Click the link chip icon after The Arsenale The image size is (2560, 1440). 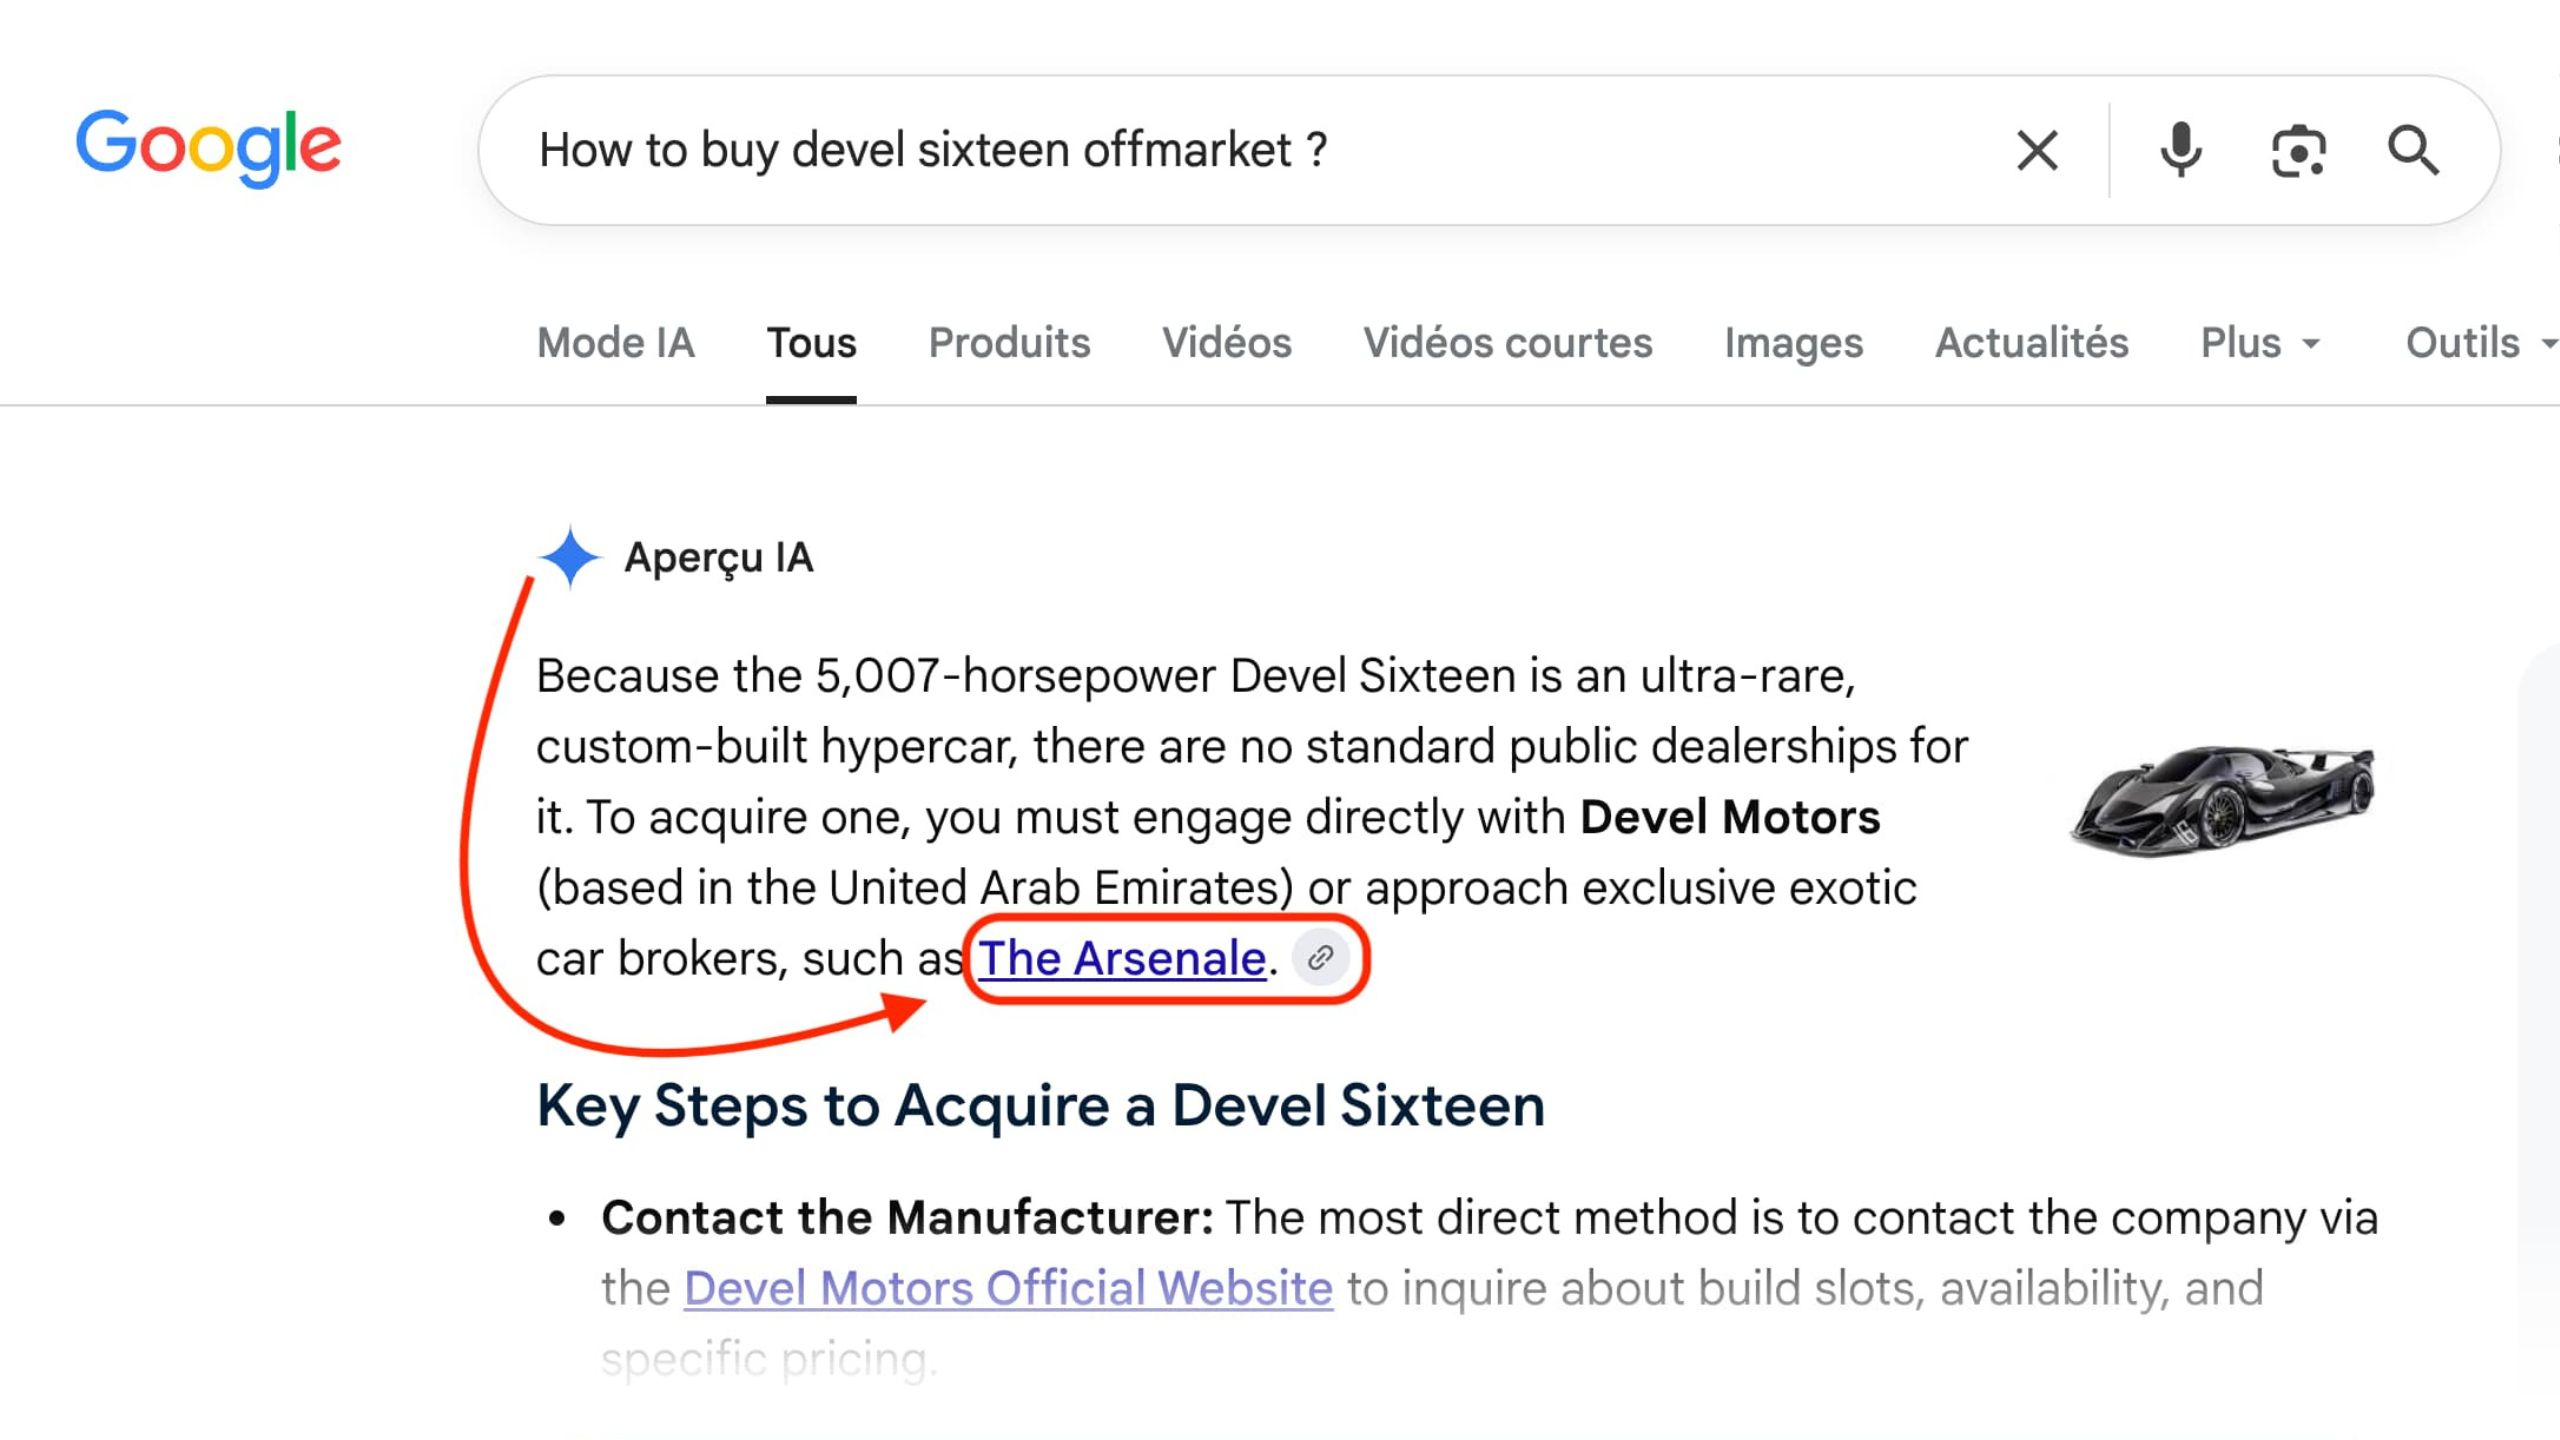(1321, 958)
